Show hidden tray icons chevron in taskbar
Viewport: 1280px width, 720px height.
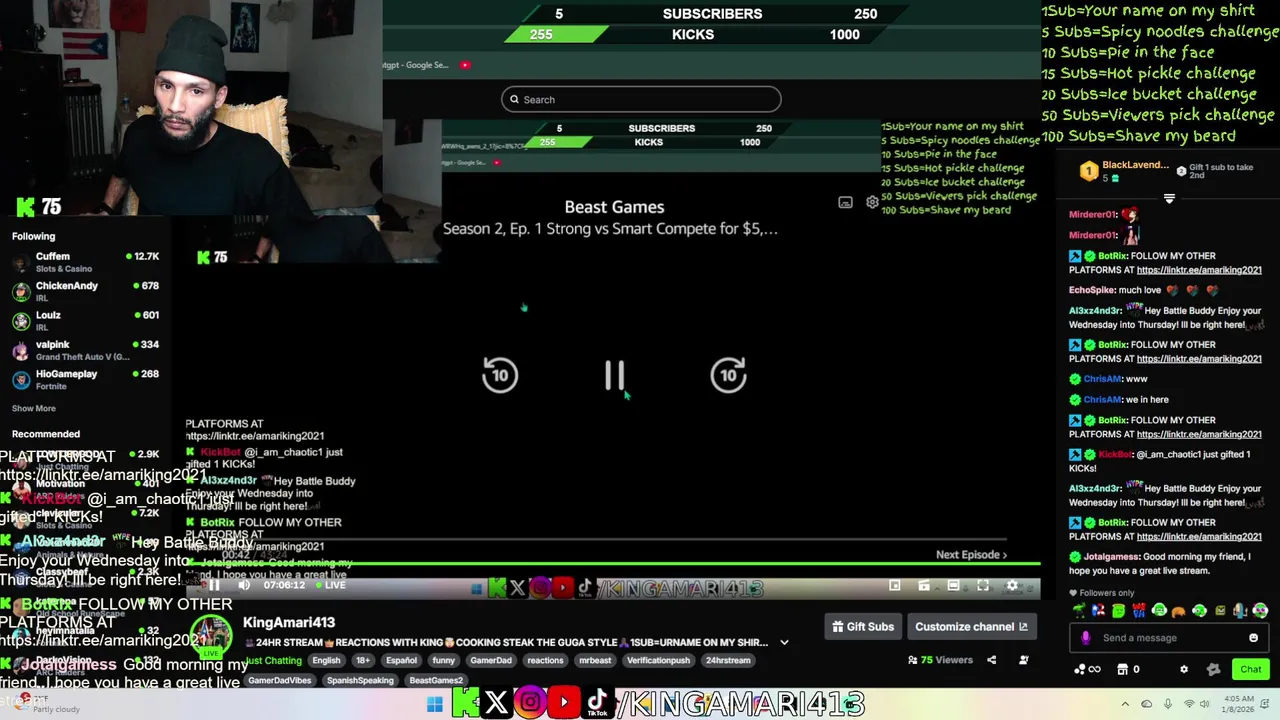1125,704
